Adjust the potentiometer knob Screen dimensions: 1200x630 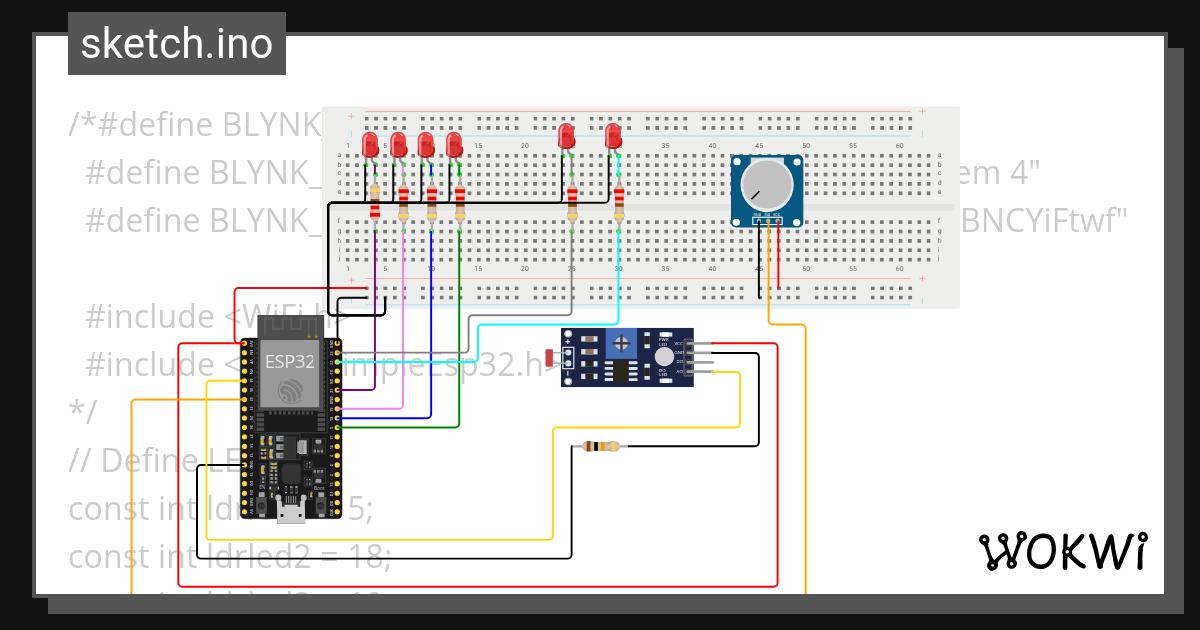tap(766, 185)
